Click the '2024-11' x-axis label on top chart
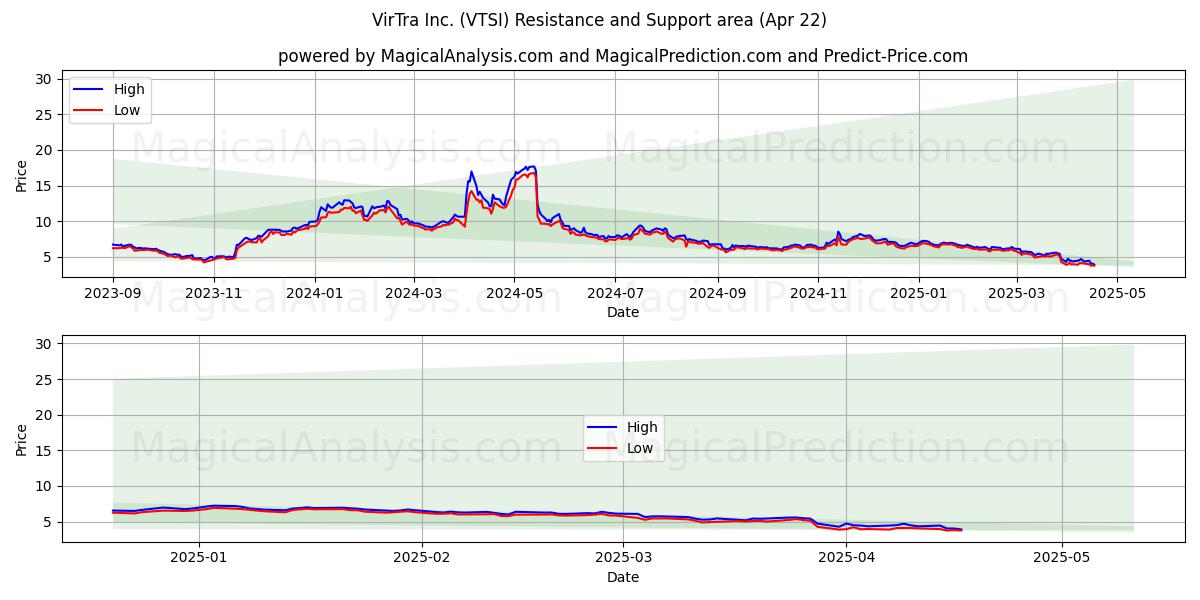This screenshot has height=600, width=1200. coord(817,294)
